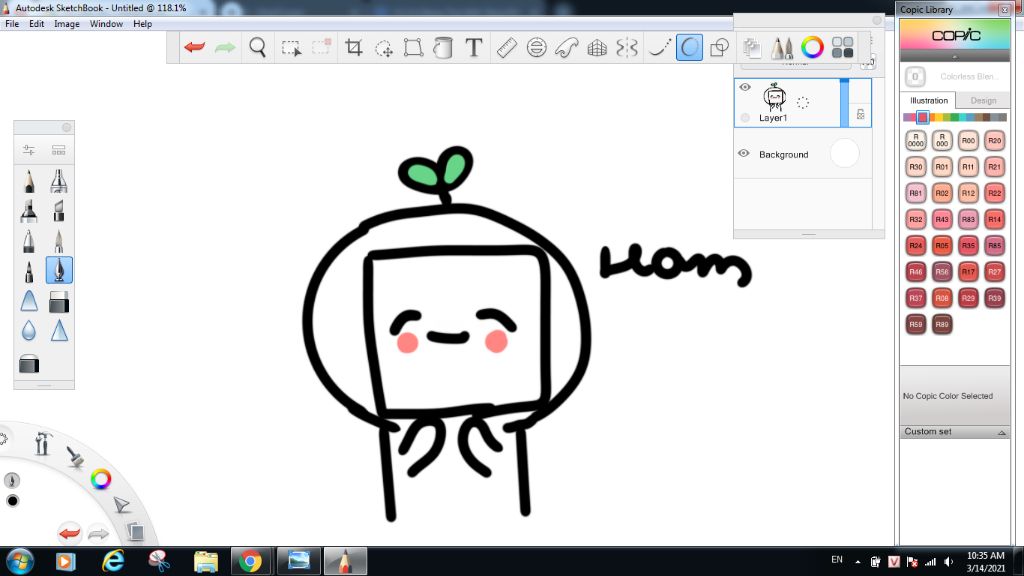Select the highlighted ink pen brush
The width and height of the screenshot is (1024, 576).
pos(59,270)
